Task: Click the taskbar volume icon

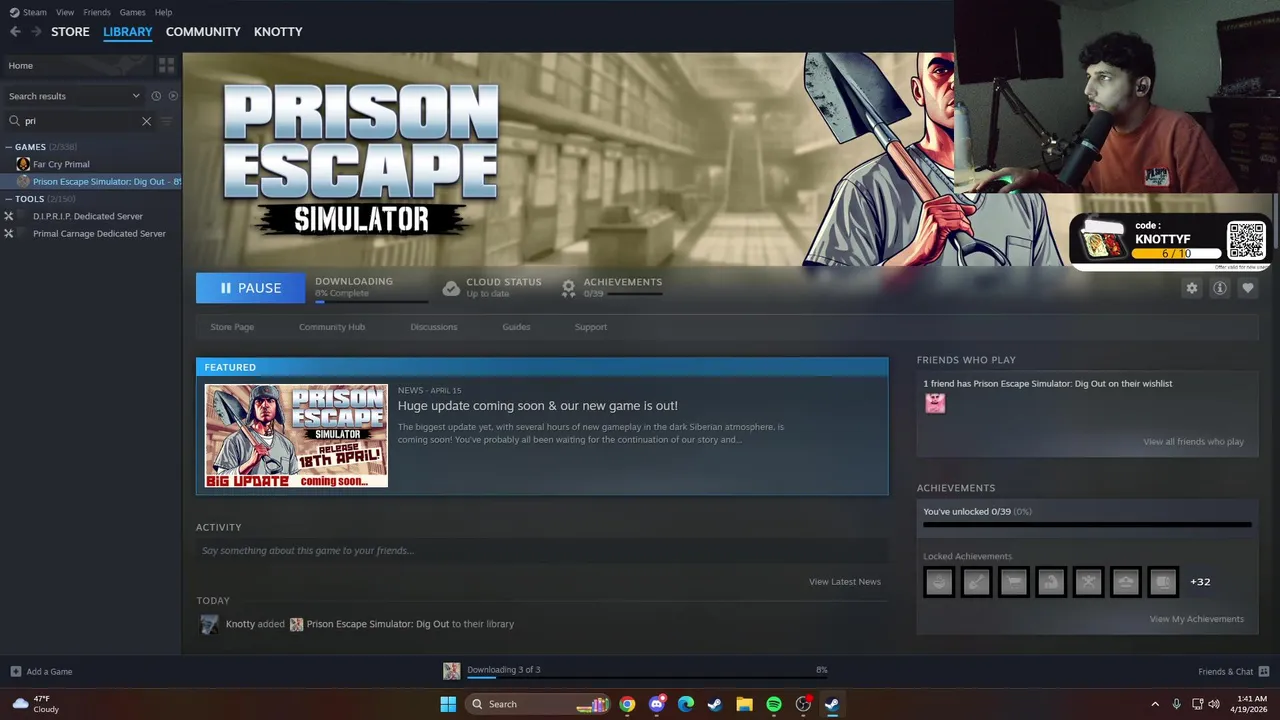Action: coord(1214,704)
